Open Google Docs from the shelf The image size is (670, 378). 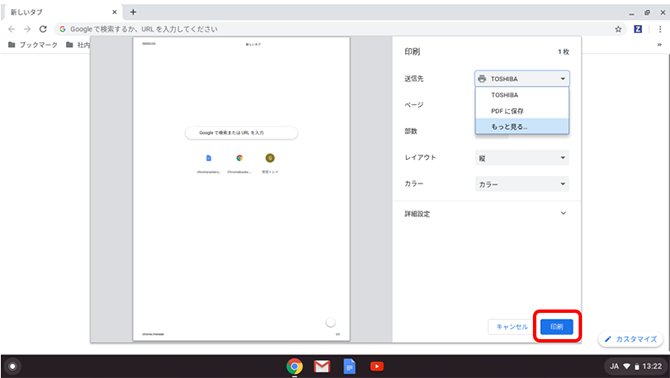[x=350, y=366]
